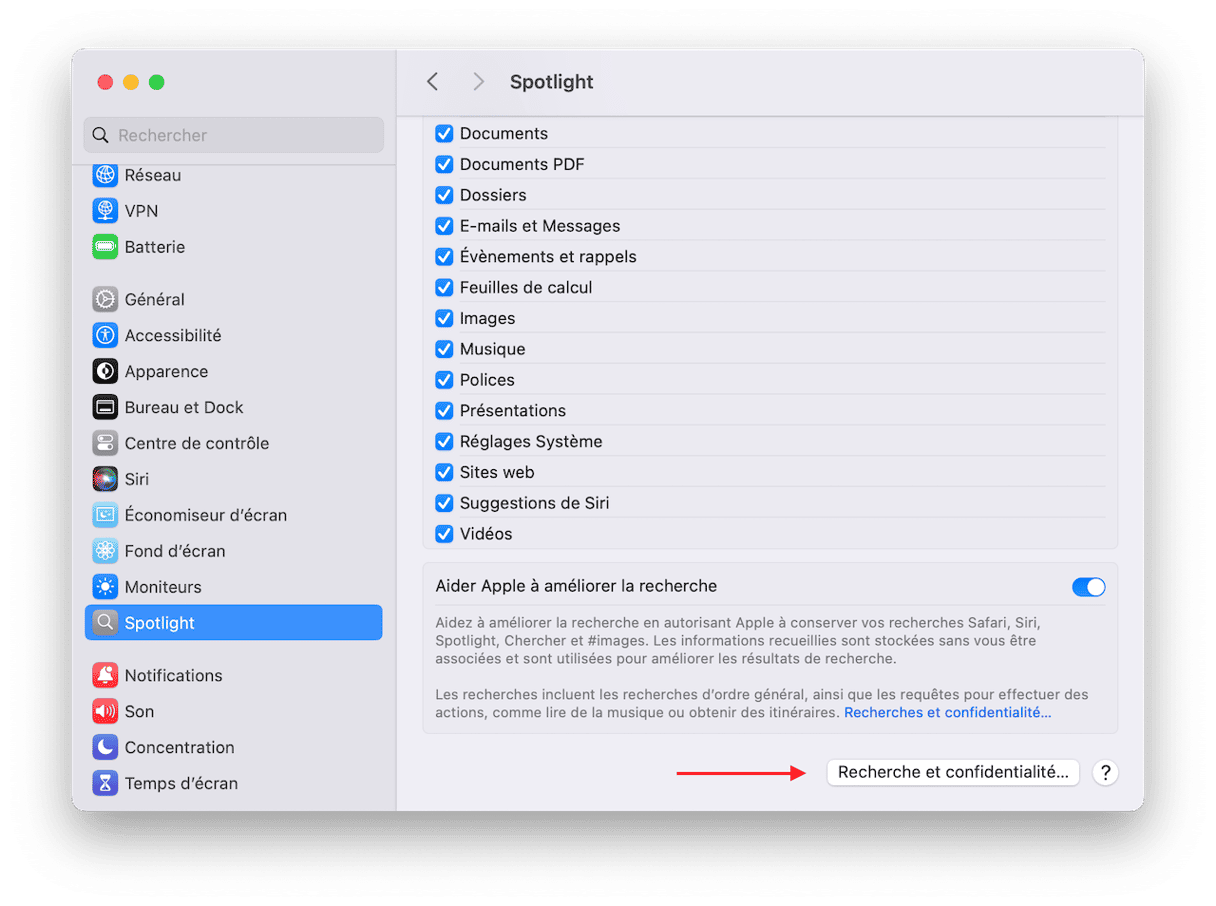Uncheck the Documents PDF checkbox
This screenshot has width=1216, height=906.
tap(445, 164)
